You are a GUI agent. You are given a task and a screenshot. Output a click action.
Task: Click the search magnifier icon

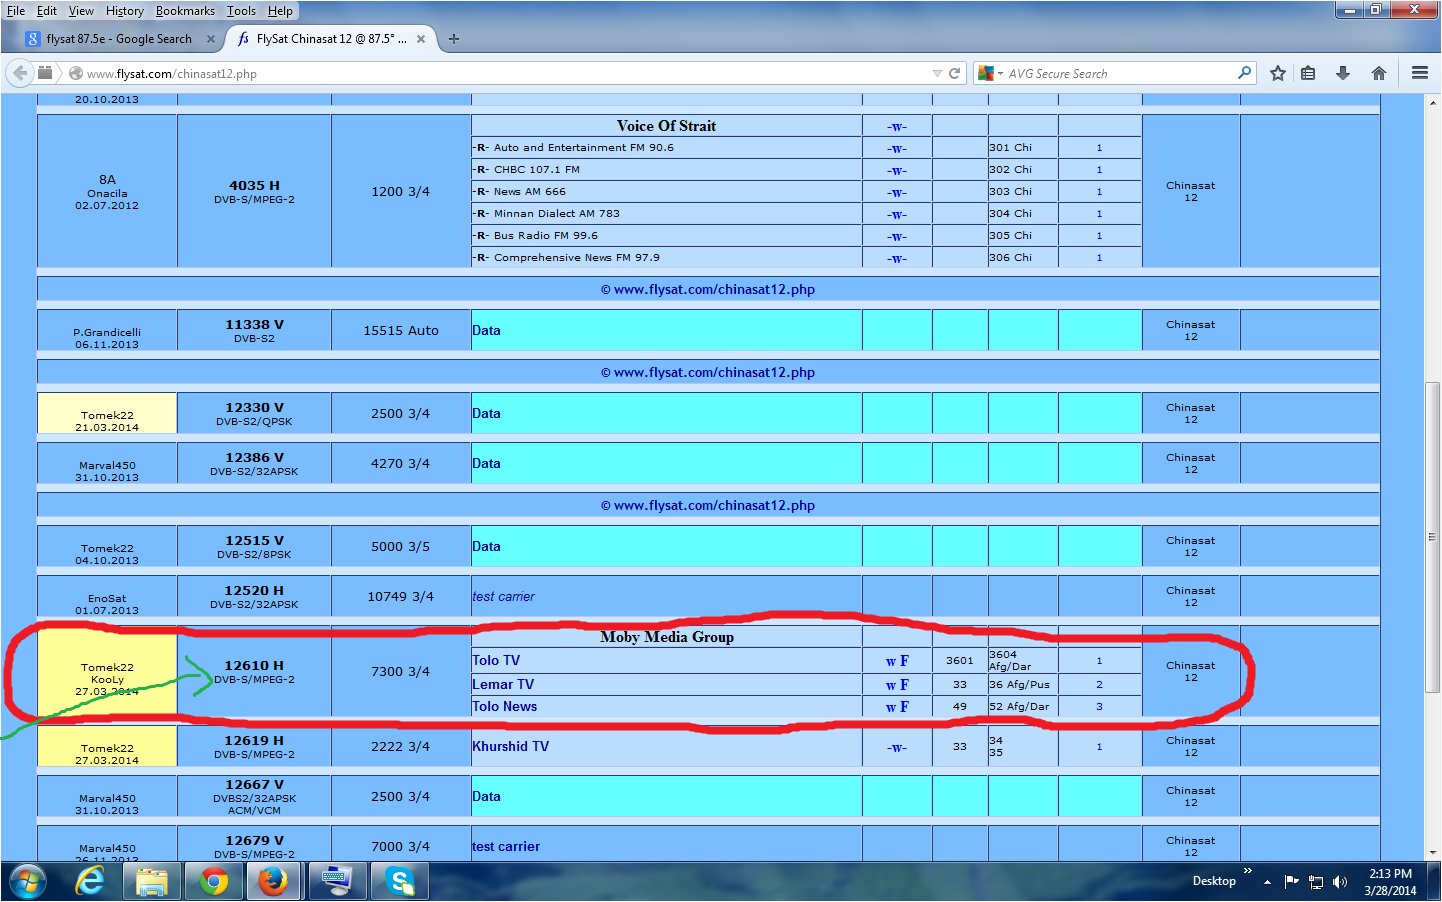click(x=1244, y=73)
